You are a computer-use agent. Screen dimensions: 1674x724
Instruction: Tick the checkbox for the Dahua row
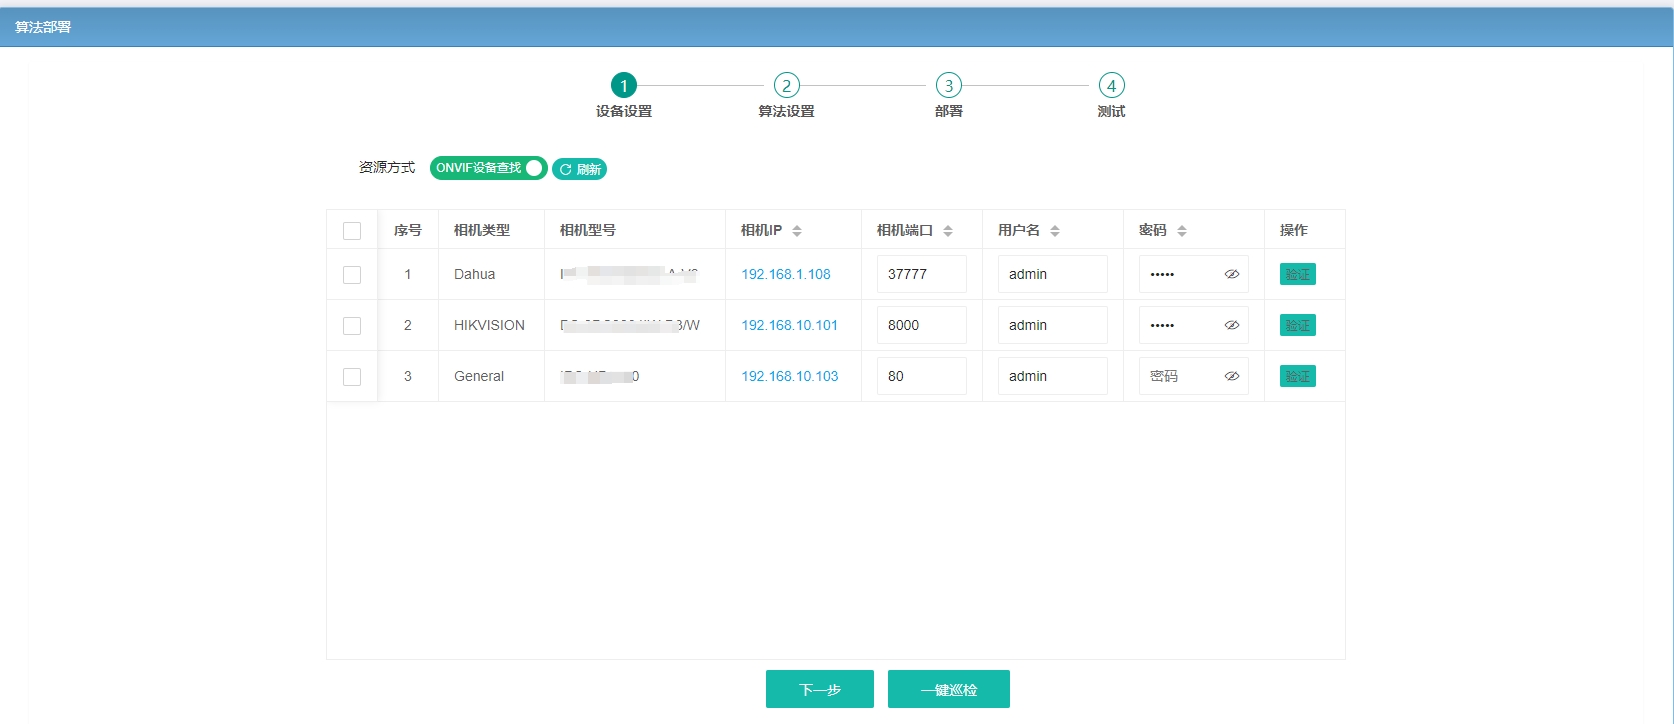click(x=352, y=275)
